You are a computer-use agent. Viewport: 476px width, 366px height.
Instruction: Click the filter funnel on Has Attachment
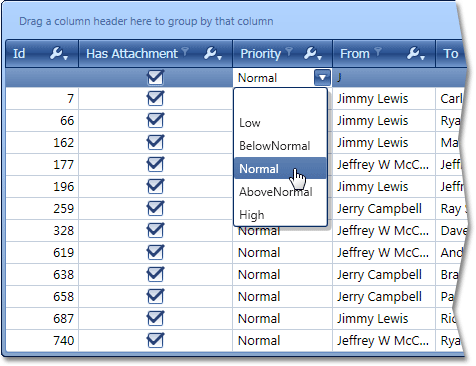185,52
